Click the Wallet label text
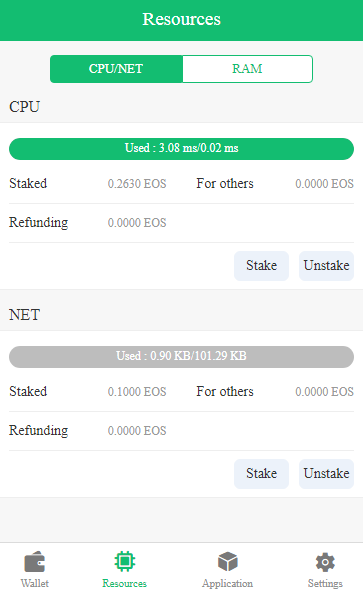Image resolution: width=363 pixels, height=595 pixels. 35,583
